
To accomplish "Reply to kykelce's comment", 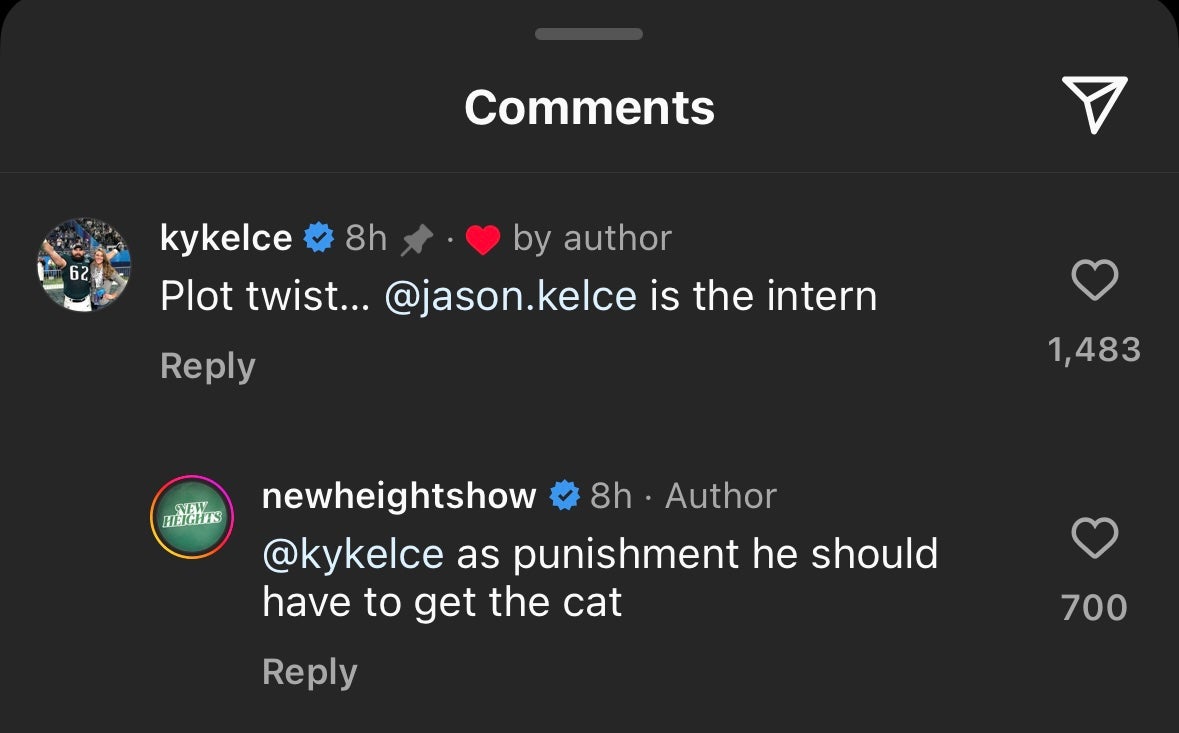I will click(206, 365).
